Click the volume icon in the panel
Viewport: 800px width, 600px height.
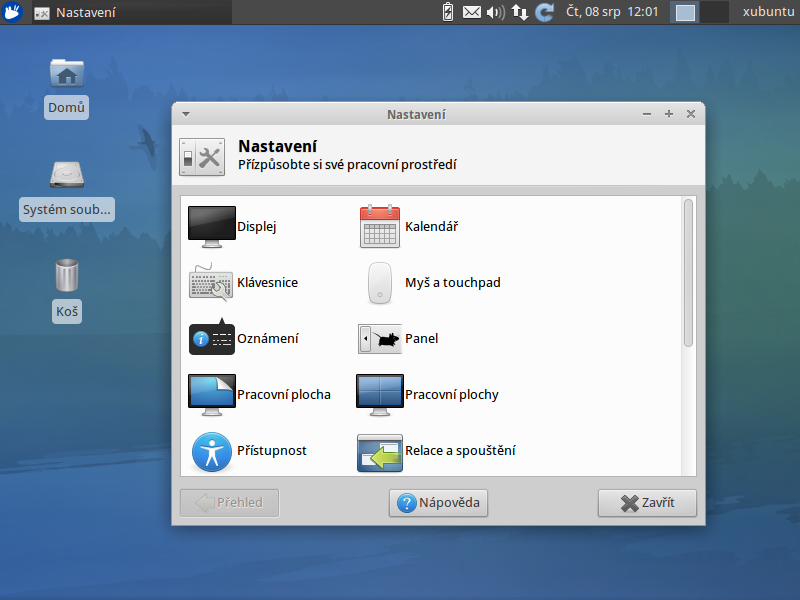[495, 12]
